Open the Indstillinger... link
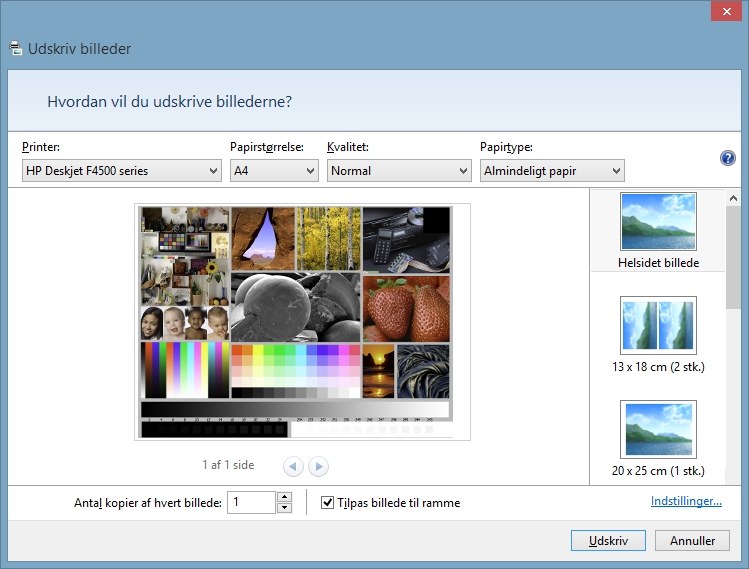The height and width of the screenshot is (569, 749). (x=686, y=501)
